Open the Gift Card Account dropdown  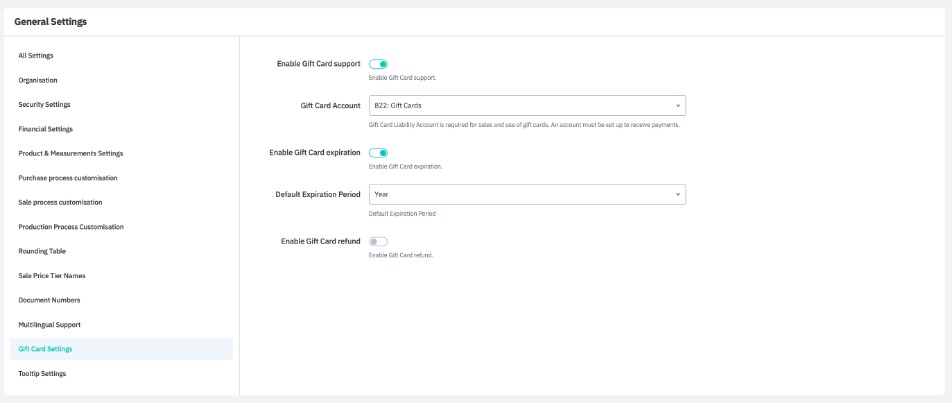tap(526, 105)
